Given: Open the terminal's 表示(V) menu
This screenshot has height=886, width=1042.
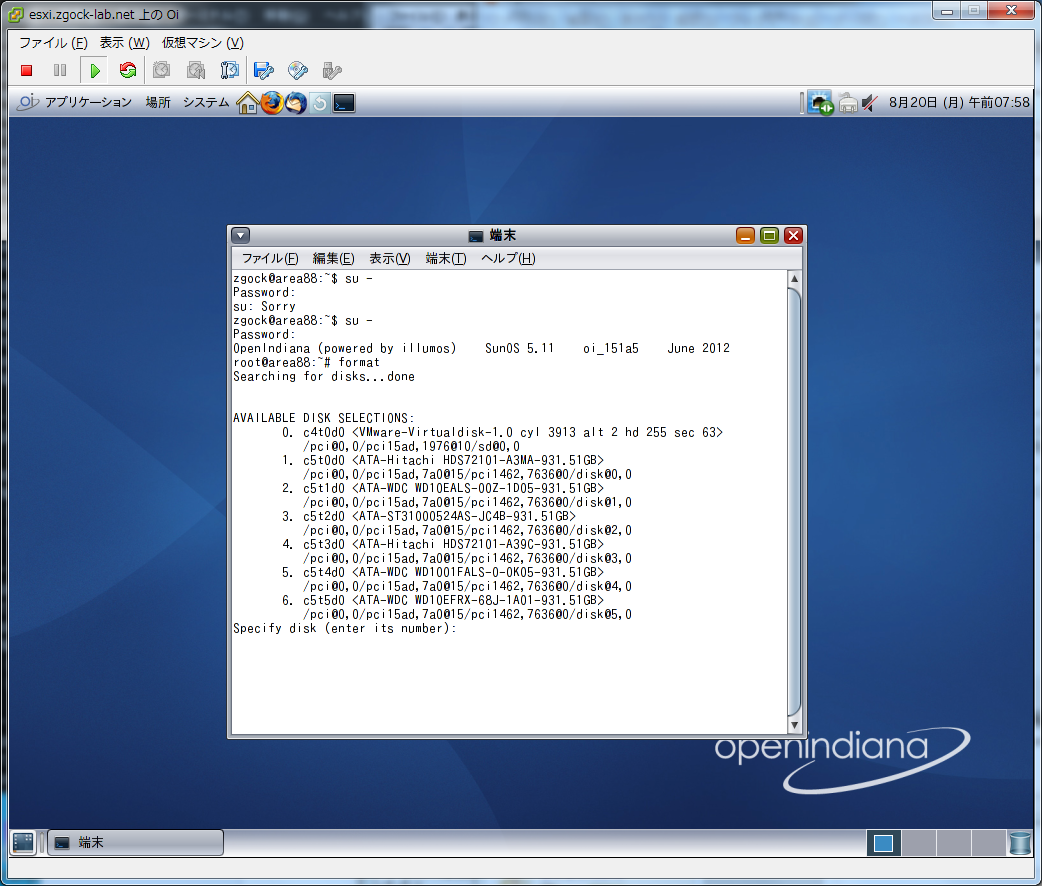Looking at the screenshot, I should coord(389,259).
